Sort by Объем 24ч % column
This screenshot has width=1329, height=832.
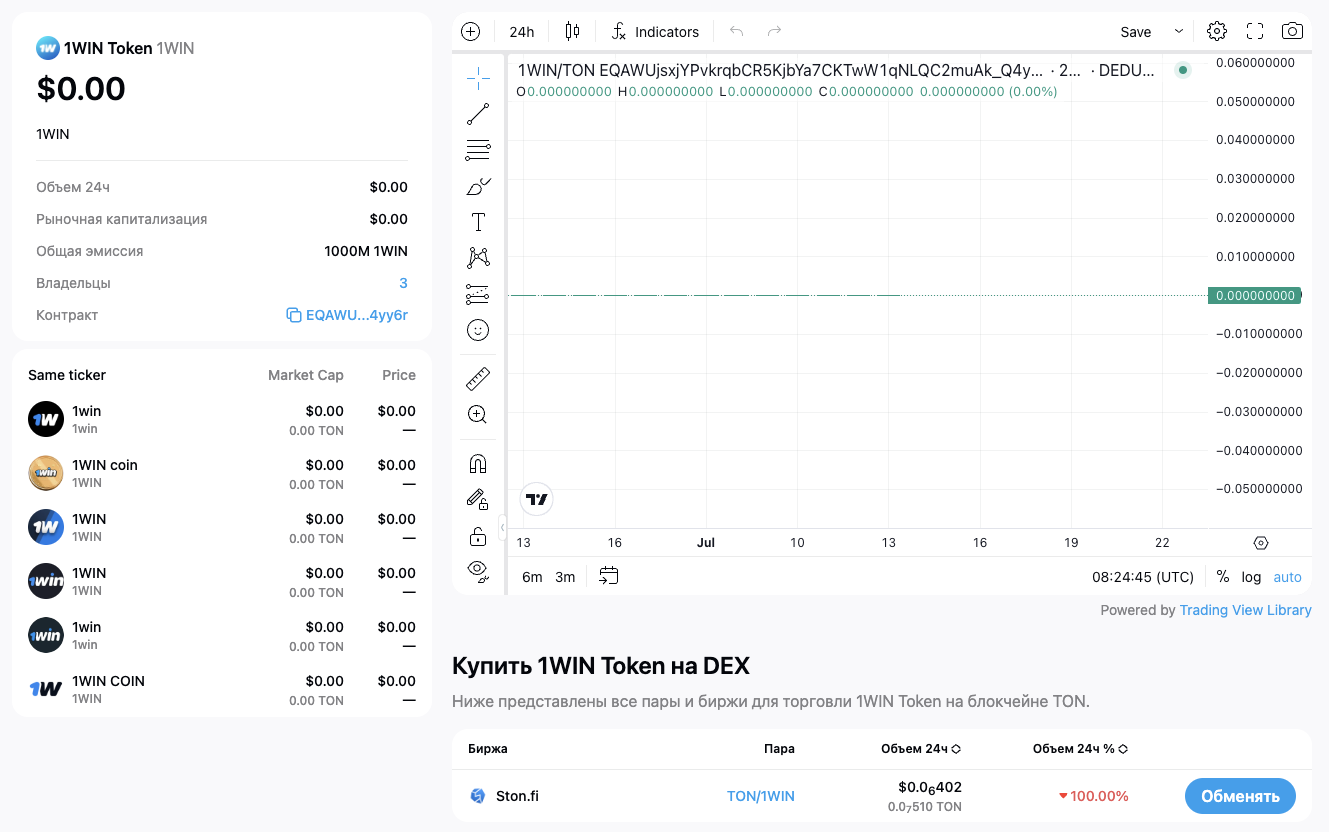tap(1080, 749)
